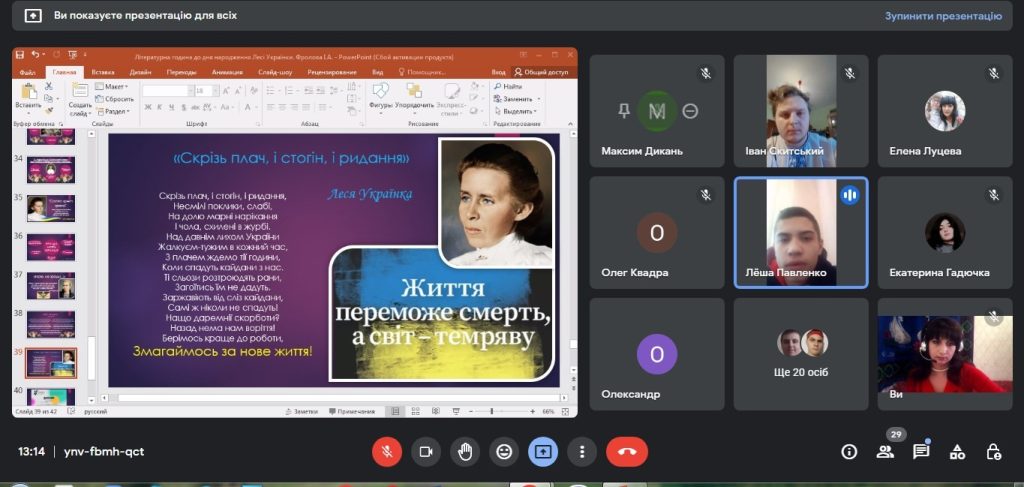Open the emoji reactions picker

504,452
